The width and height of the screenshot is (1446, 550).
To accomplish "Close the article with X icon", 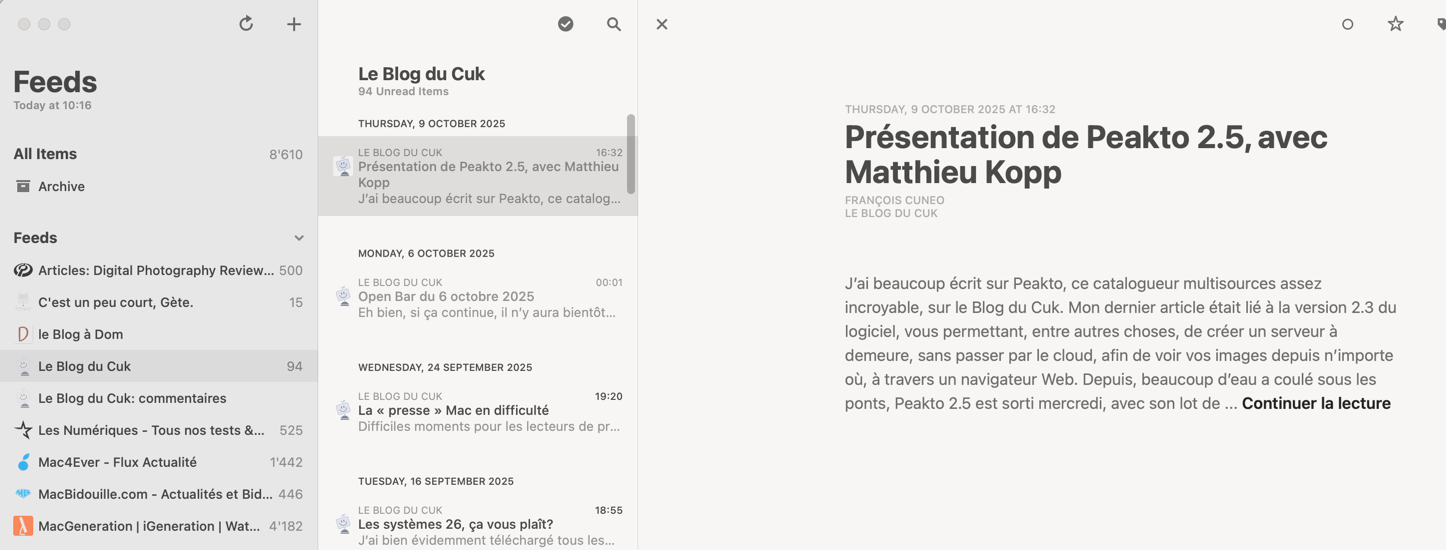I will click(x=662, y=24).
